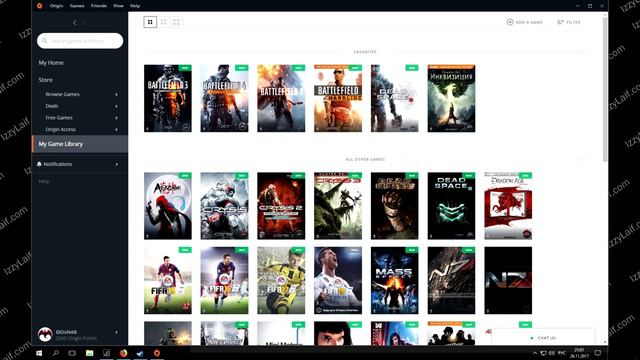The height and width of the screenshot is (360, 640).
Task: Focus the search games field
Action: pos(80,41)
